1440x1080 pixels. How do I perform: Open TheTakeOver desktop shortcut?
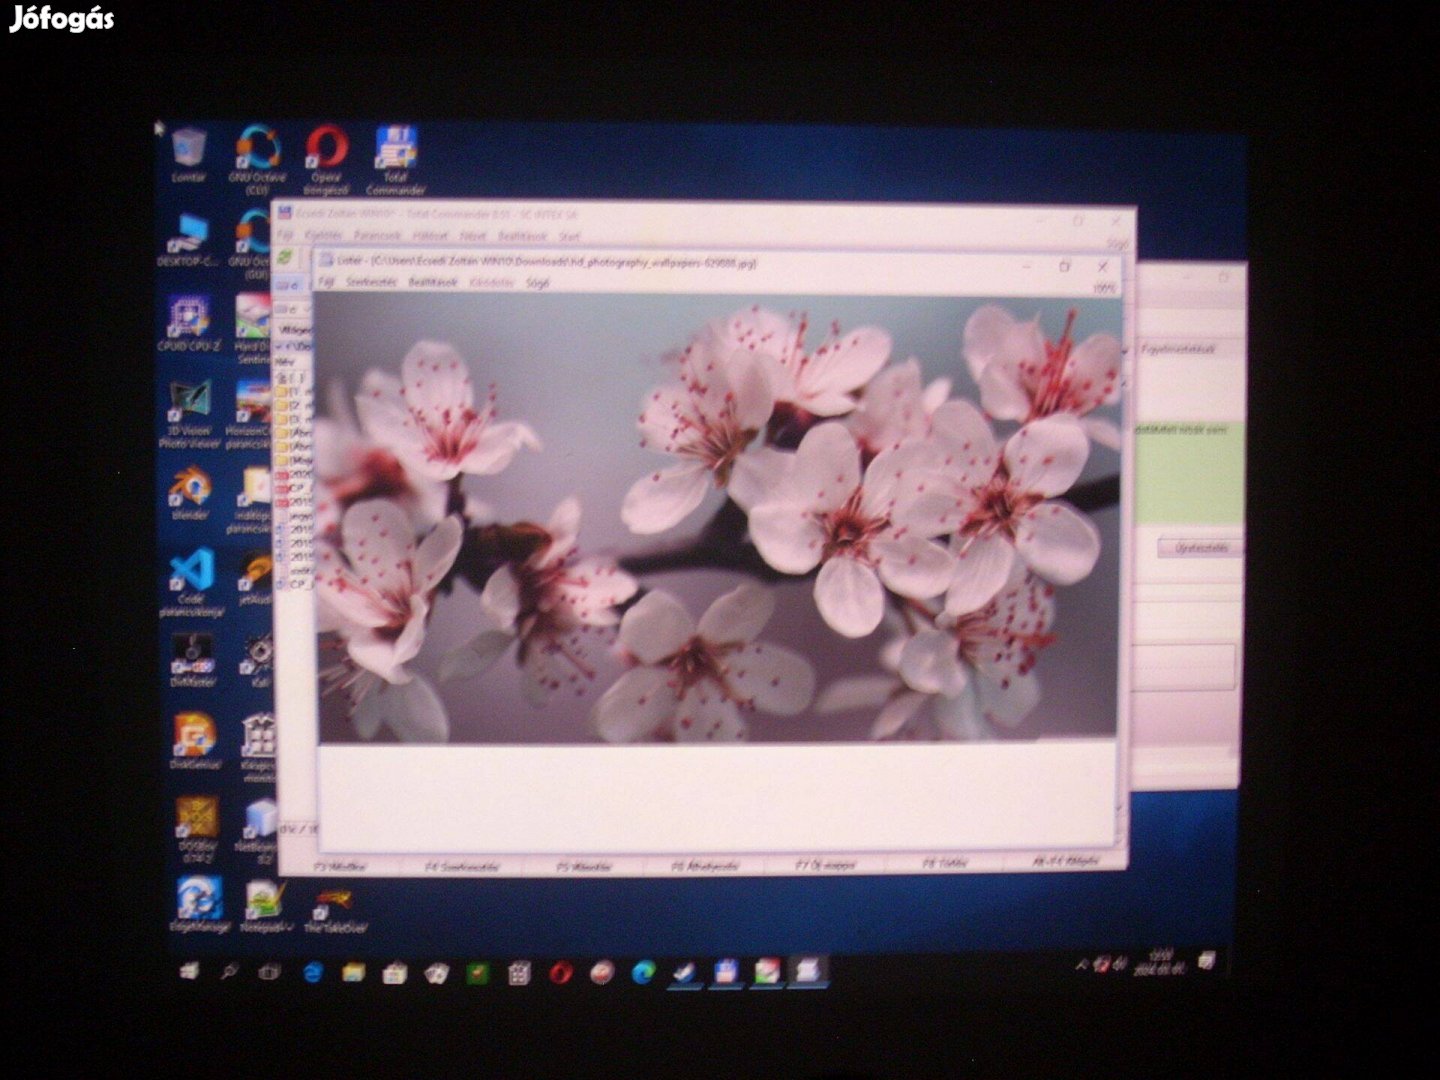pos(335,908)
